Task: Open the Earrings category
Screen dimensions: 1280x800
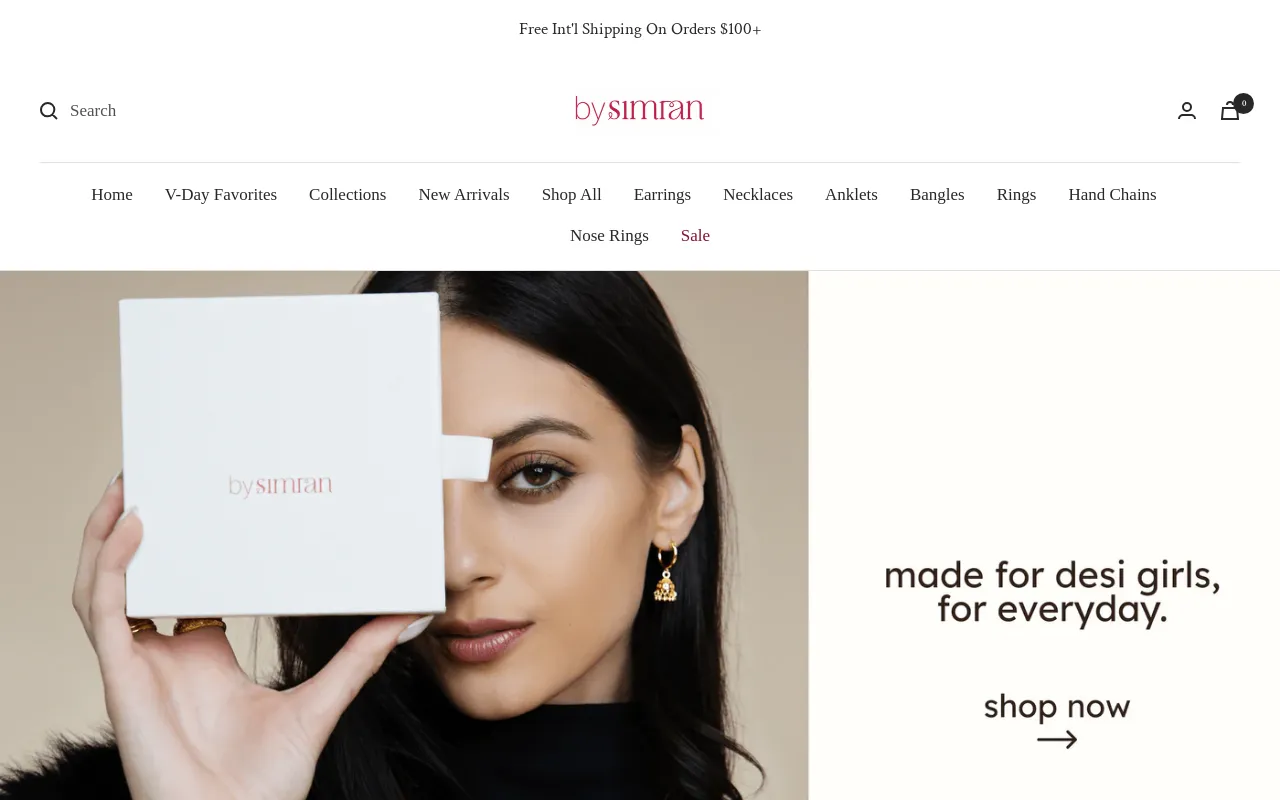Action: (662, 195)
